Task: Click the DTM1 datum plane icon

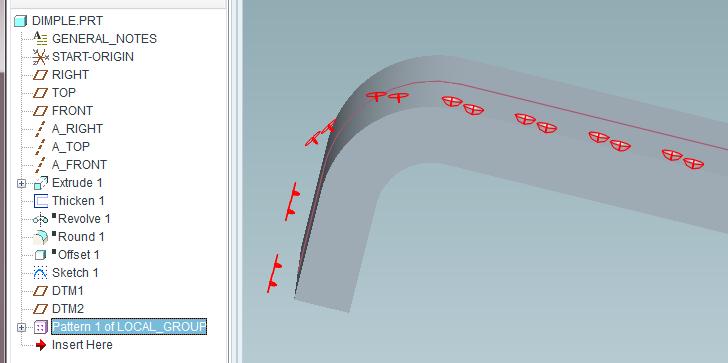Action: 41,291
